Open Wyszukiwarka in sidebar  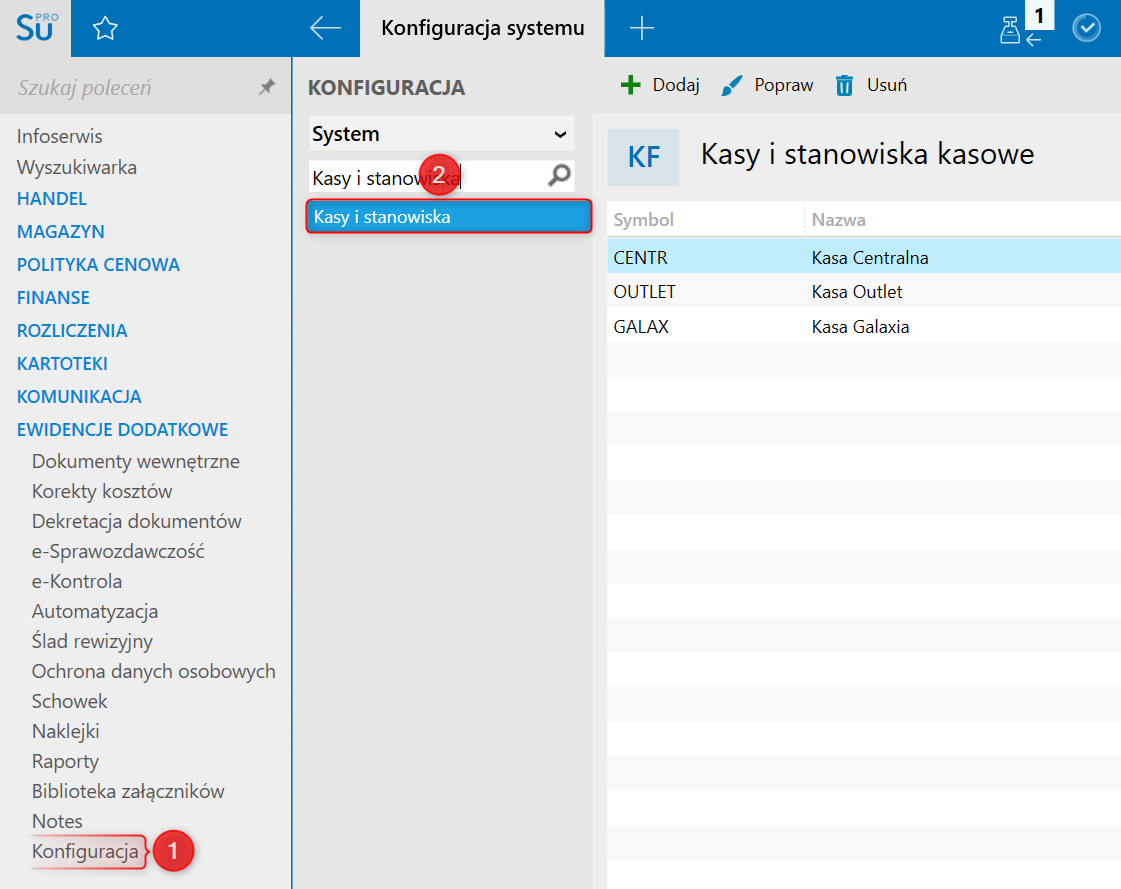click(x=76, y=167)
